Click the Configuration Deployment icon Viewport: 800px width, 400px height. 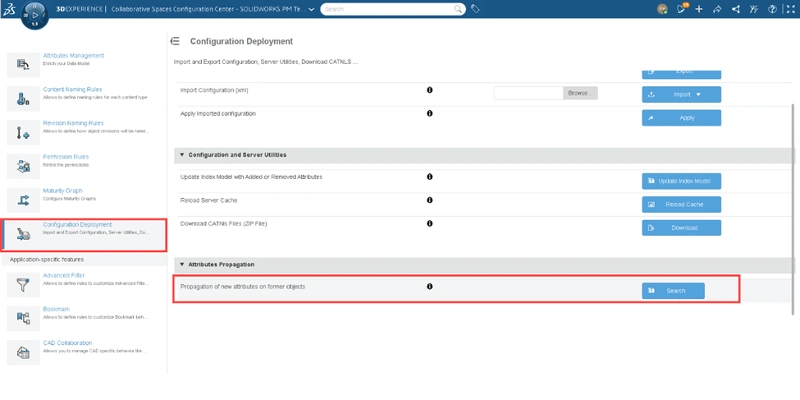23,234
